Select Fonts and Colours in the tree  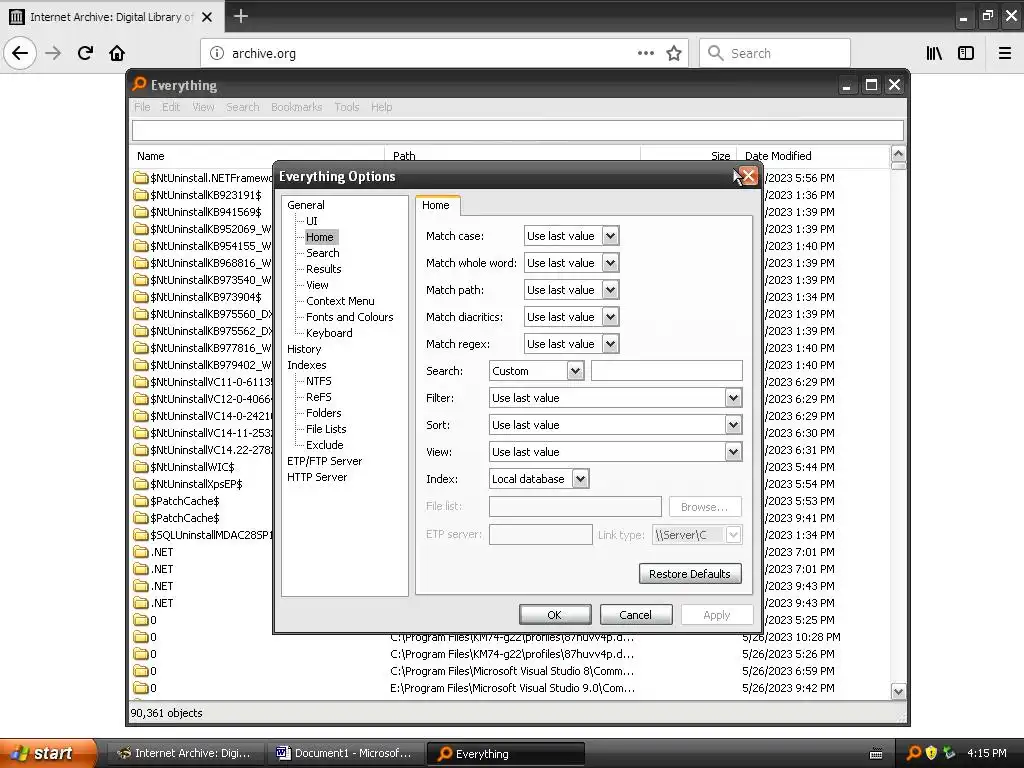pos(349,317)
